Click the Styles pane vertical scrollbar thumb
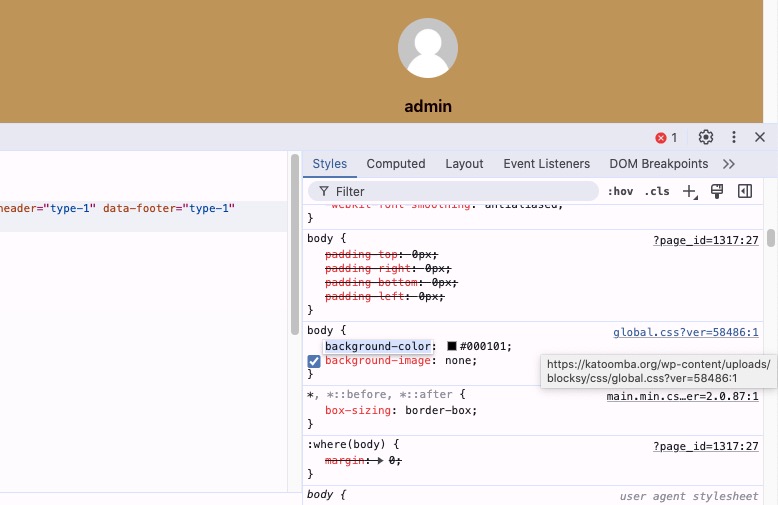This screenshot has width=778, height=505. coord(770,238)
